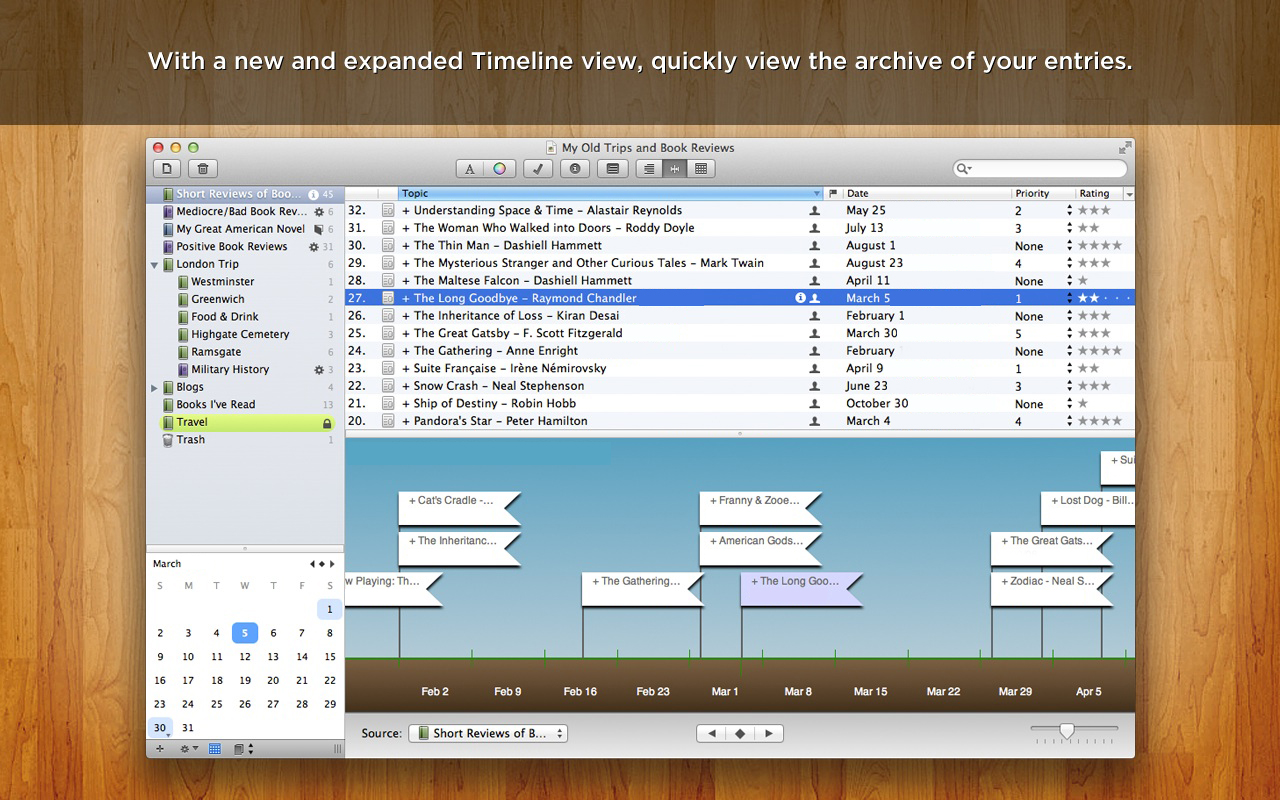Select March 12 in mini calendar
The height and width of the screenshot is (800, 1280).
point(245,657)
